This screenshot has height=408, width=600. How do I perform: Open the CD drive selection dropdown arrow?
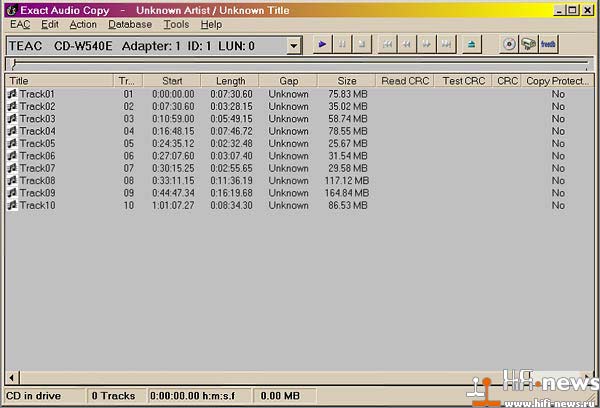pos(293,46)
